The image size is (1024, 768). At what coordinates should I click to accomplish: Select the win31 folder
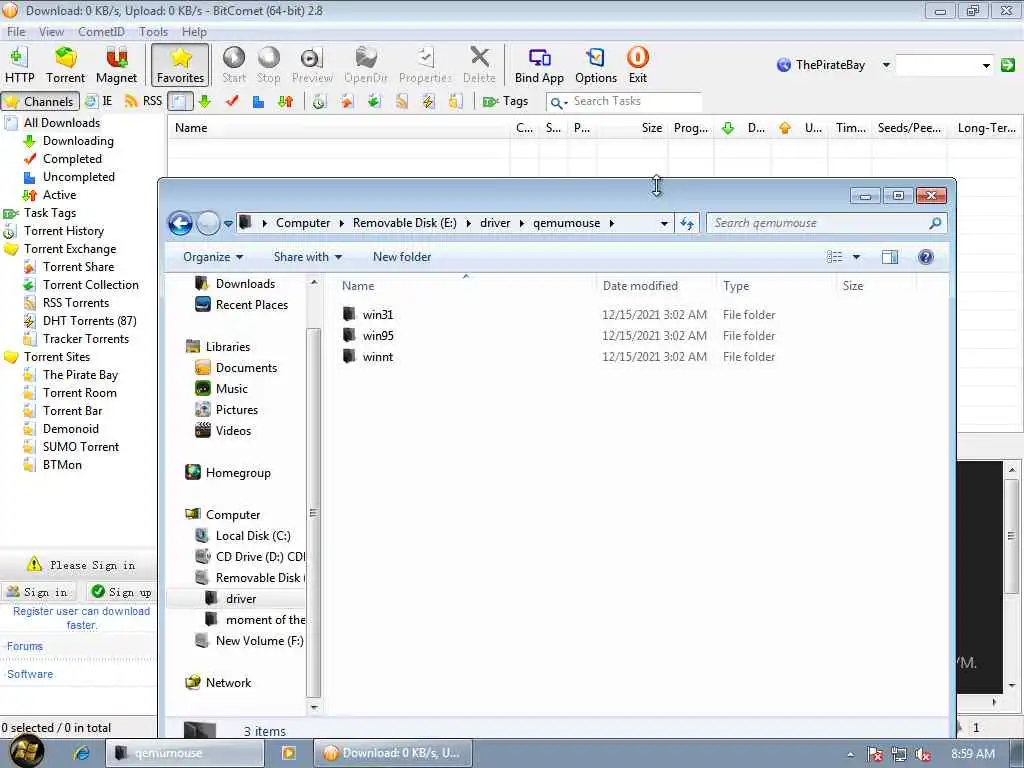[377, 315]
